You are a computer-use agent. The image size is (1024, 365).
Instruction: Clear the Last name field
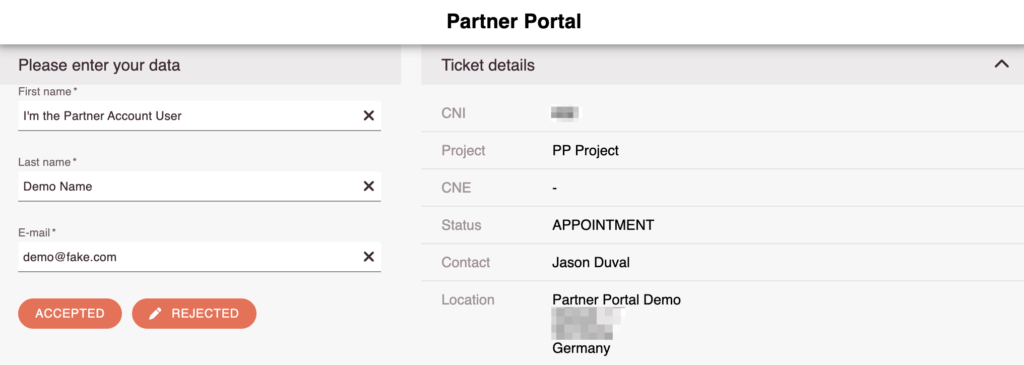tap(368, 186)
